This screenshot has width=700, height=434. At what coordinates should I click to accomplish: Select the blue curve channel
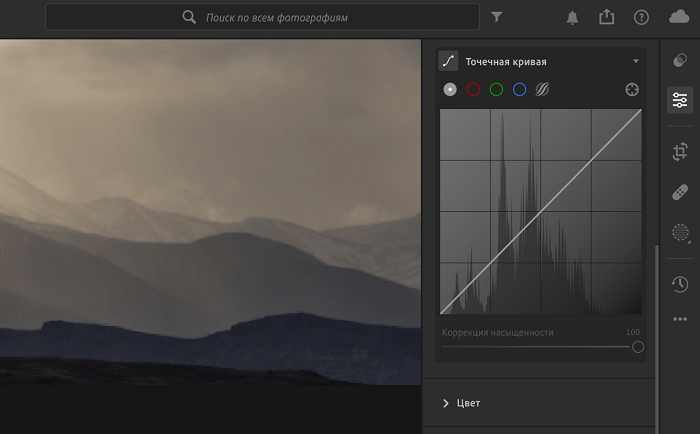tap(520, 90)
